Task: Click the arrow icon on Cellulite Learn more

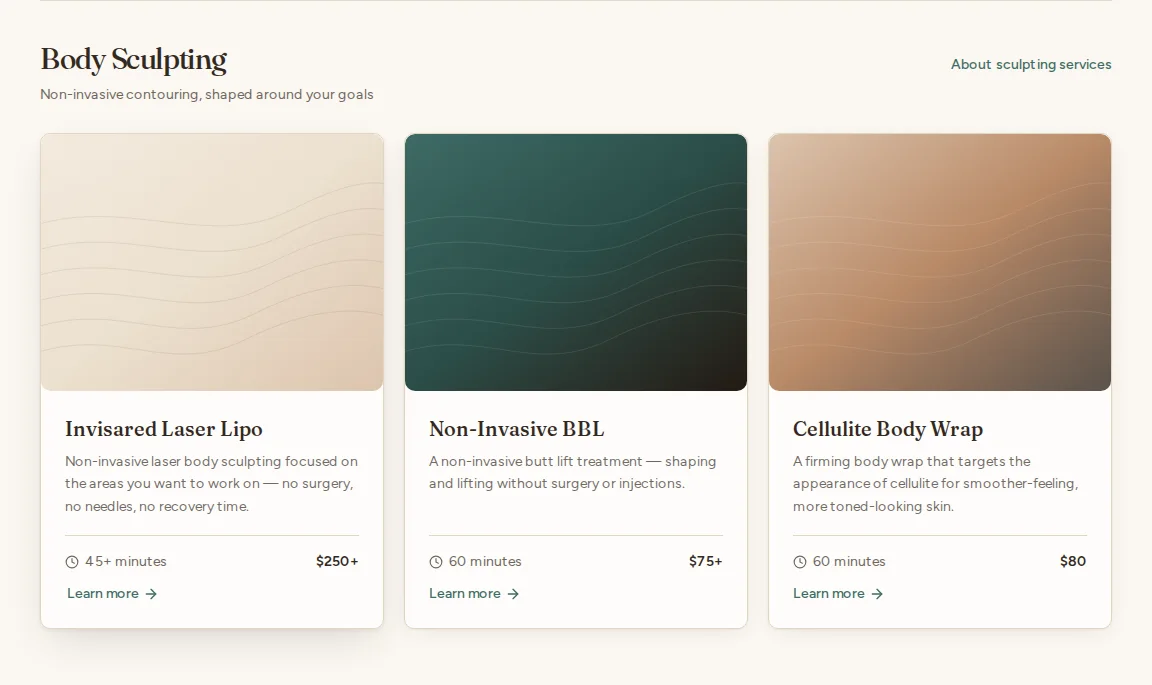Action: pos(876,594)
